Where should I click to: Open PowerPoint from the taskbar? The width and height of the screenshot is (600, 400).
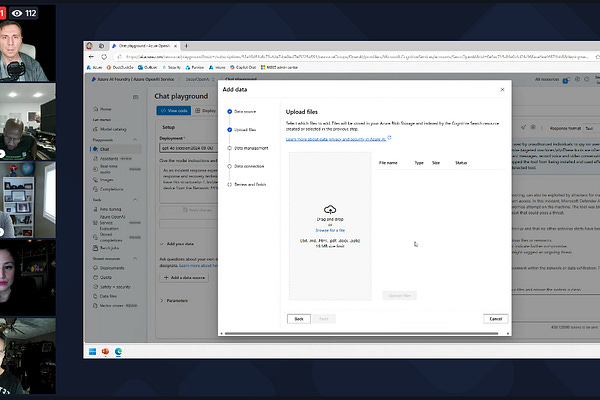click(105, 351)
